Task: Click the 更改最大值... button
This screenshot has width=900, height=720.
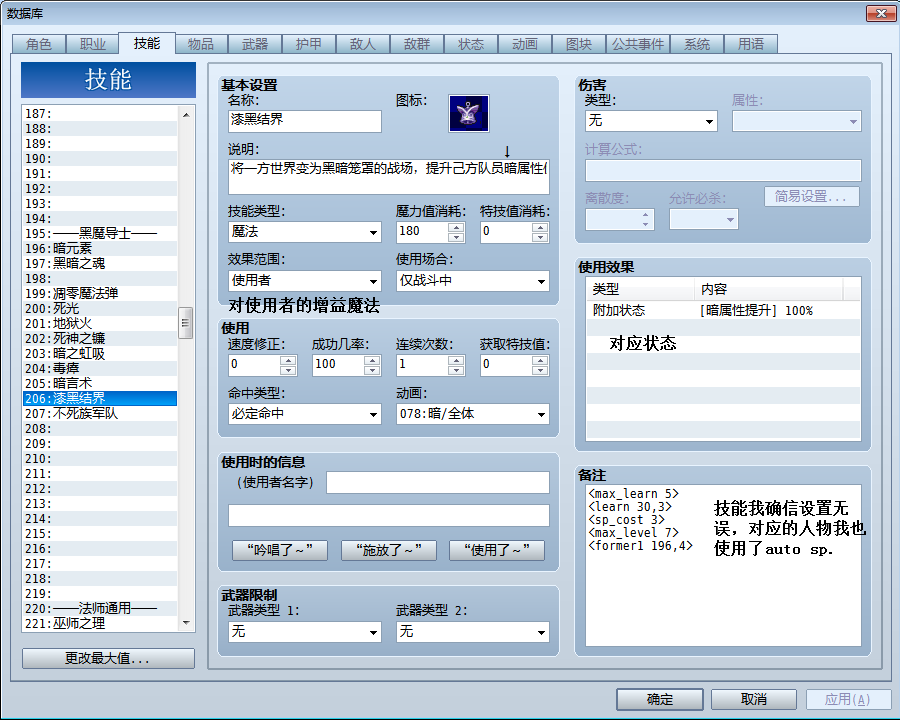Action: [x=108, y=659]
